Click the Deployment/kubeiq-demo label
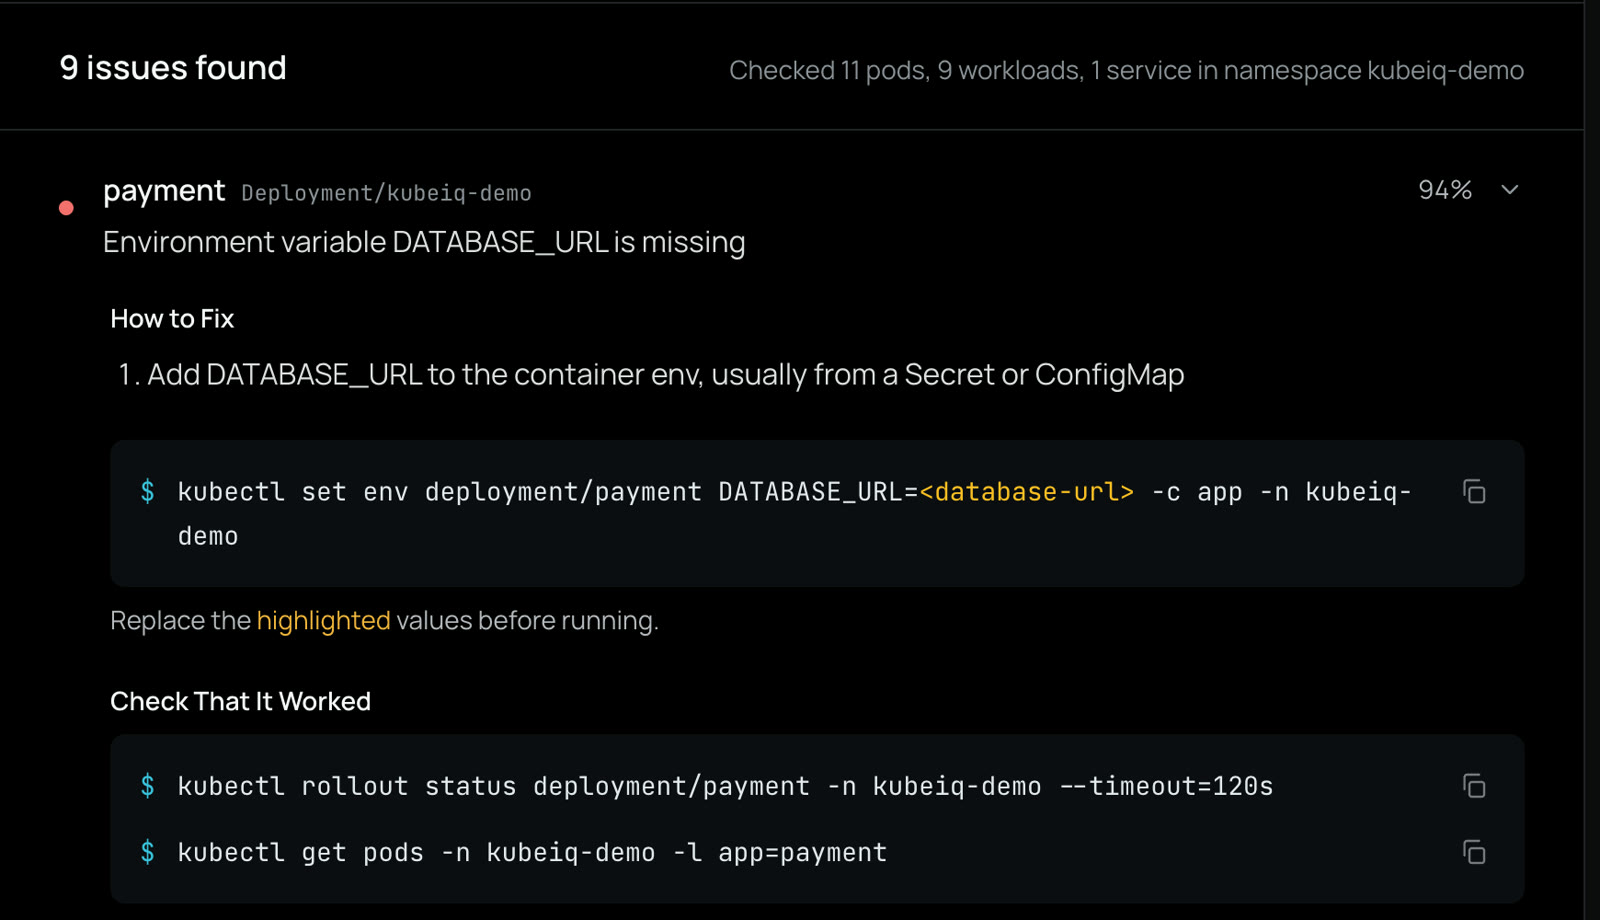This screenshot has width=1600, height=920. coord(386,193)
